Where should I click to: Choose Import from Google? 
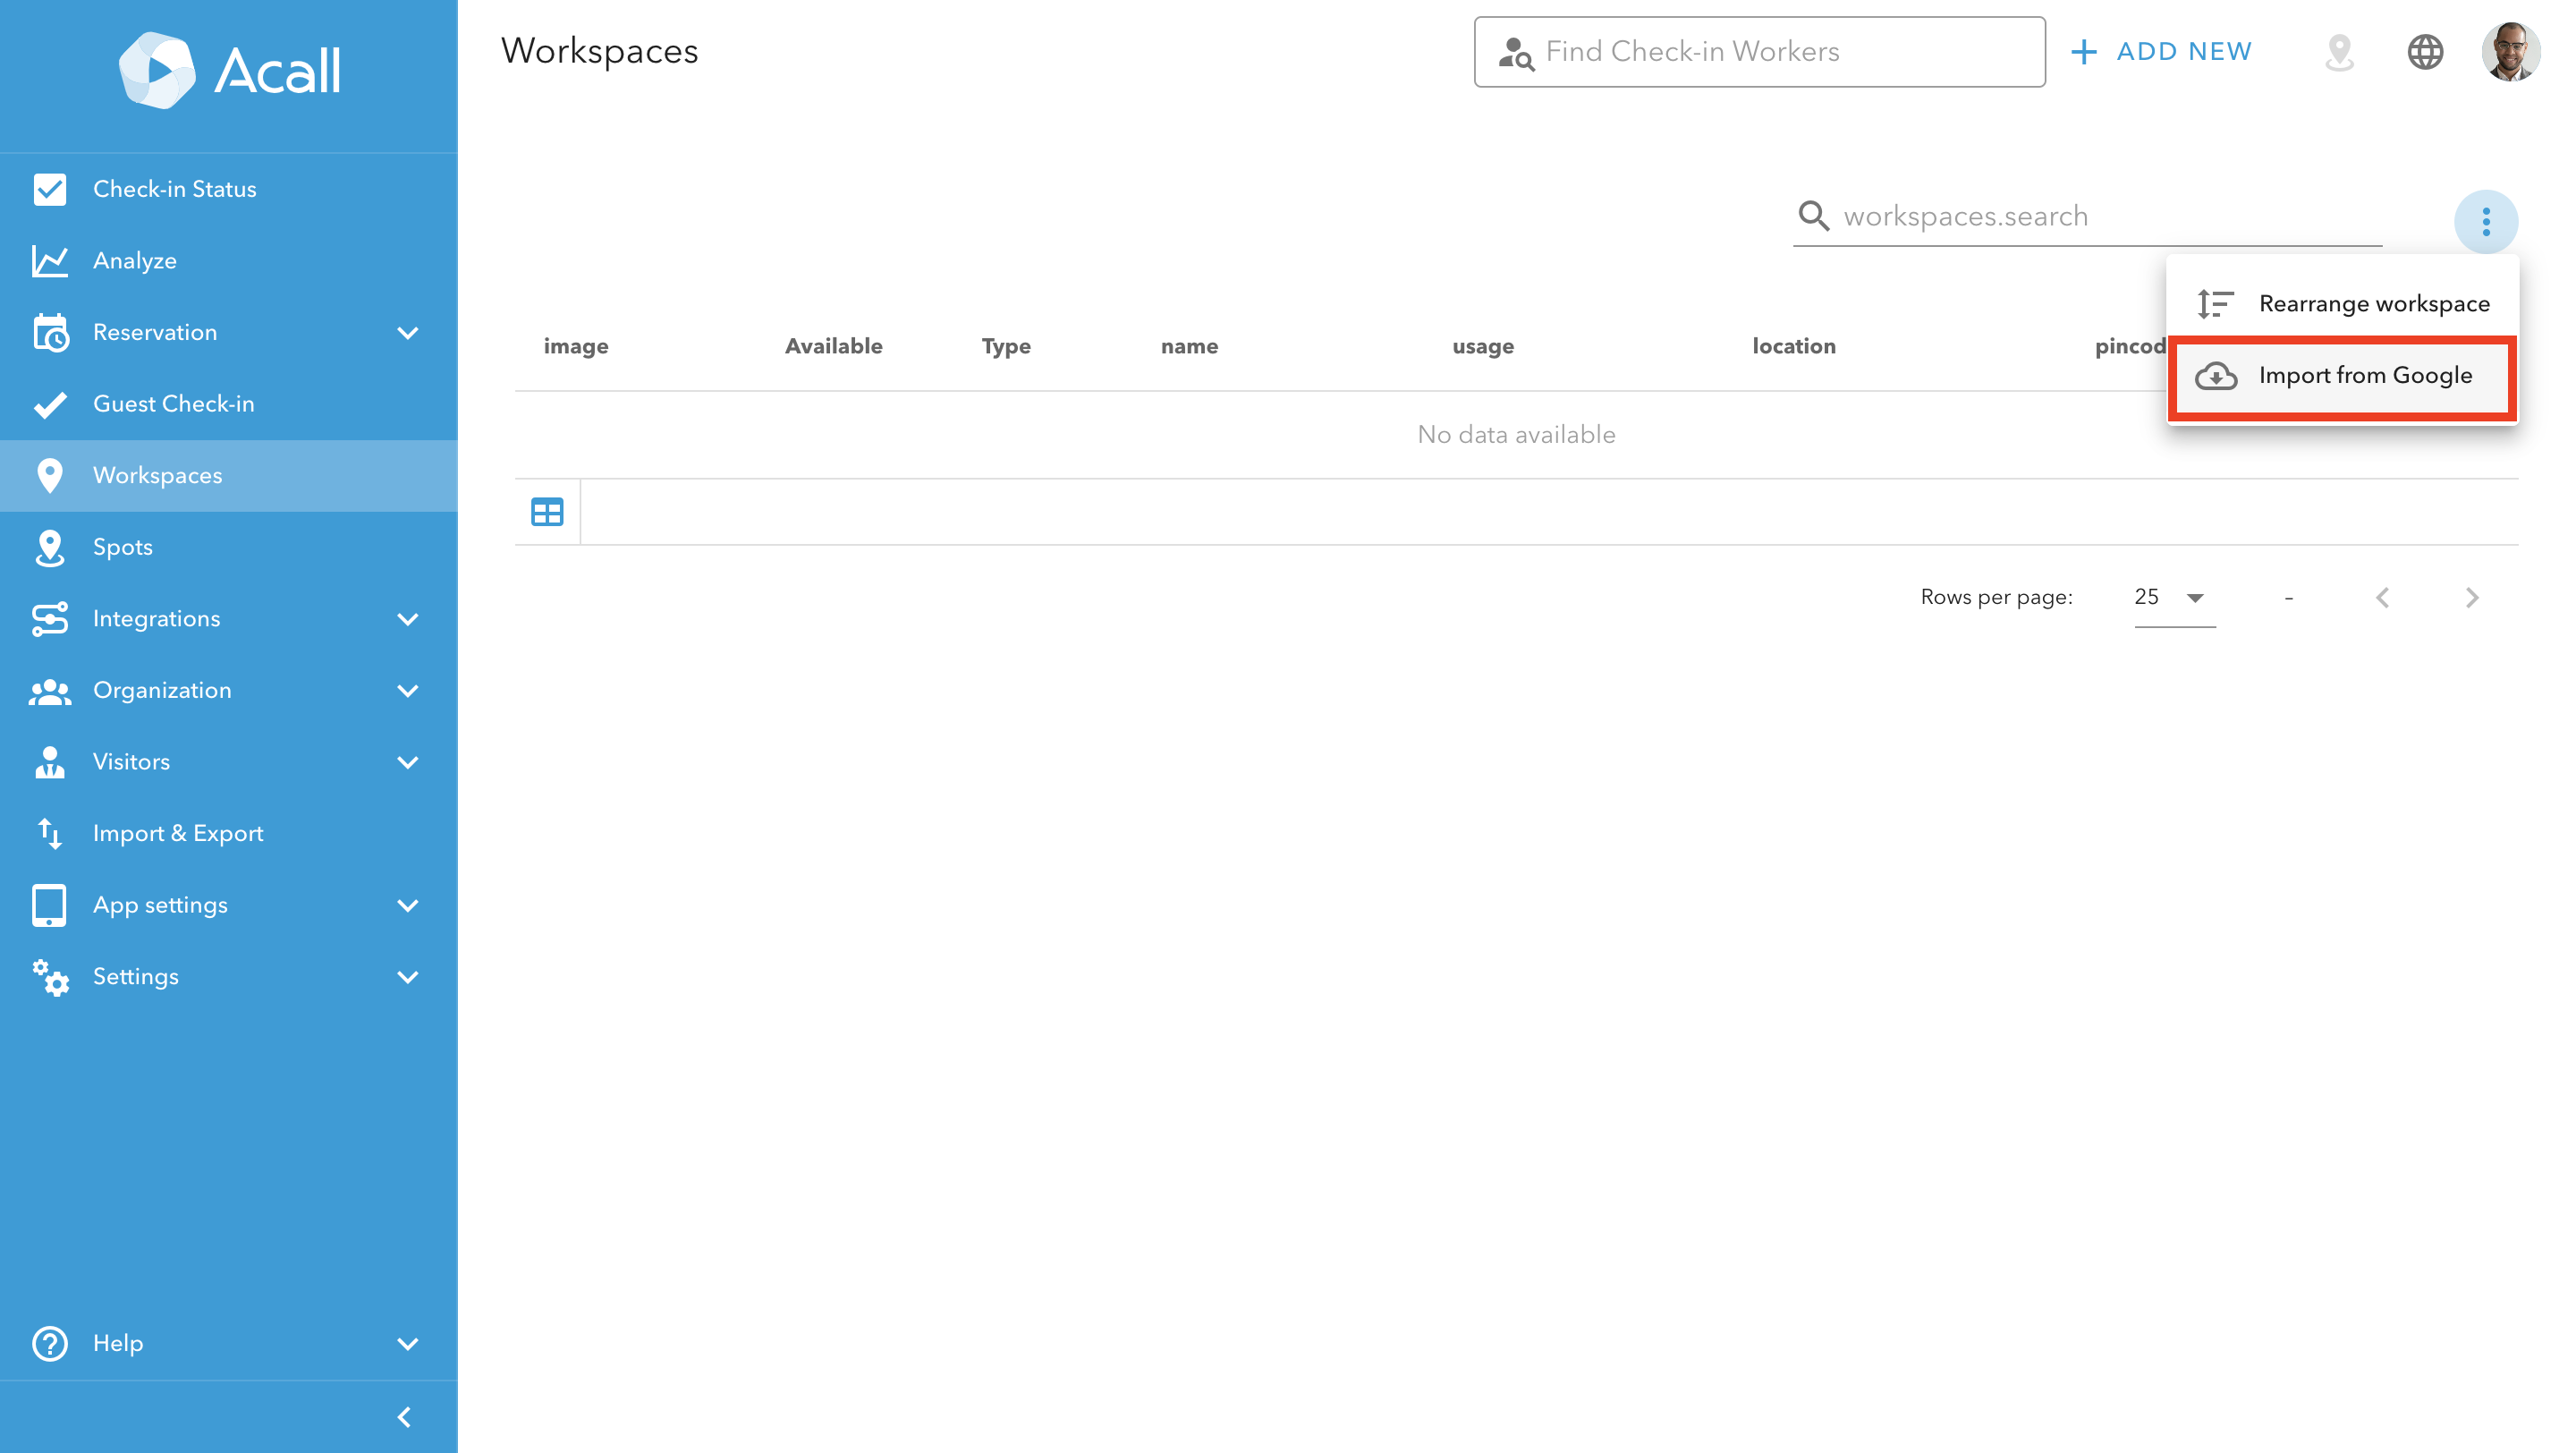tap(2365, 376)
